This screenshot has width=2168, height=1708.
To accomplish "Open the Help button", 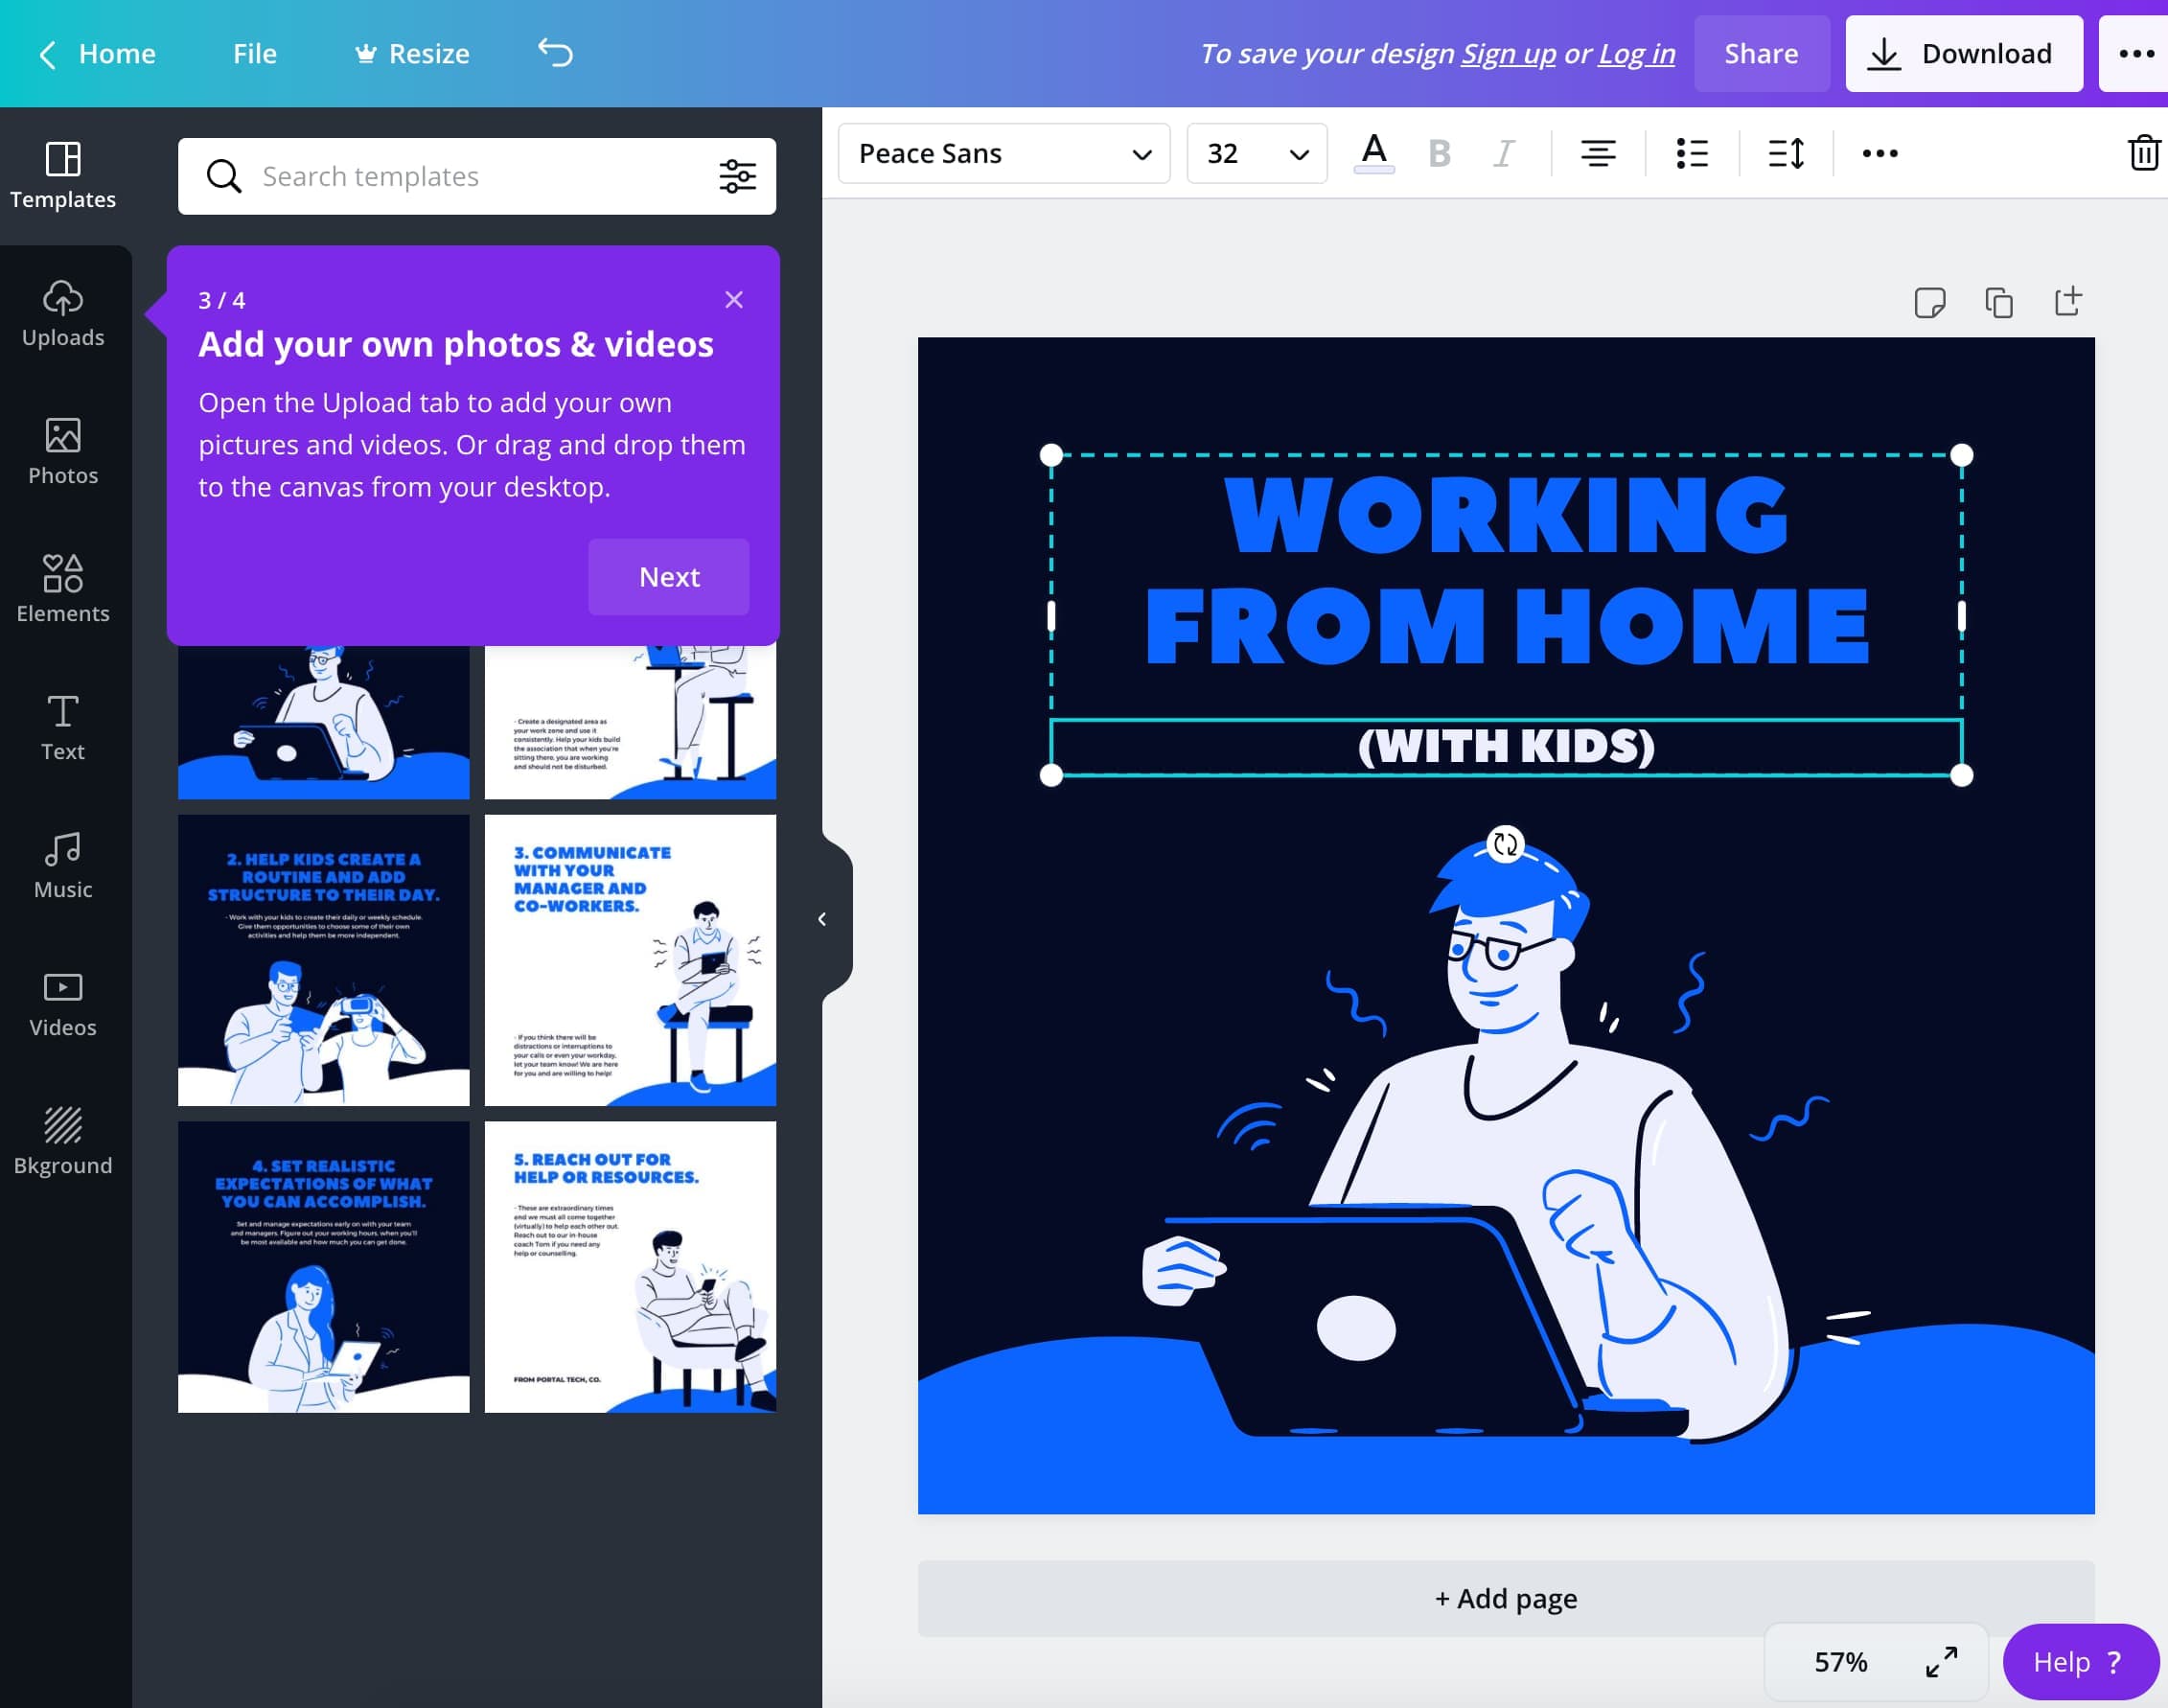I will tap(2079, 1661).
